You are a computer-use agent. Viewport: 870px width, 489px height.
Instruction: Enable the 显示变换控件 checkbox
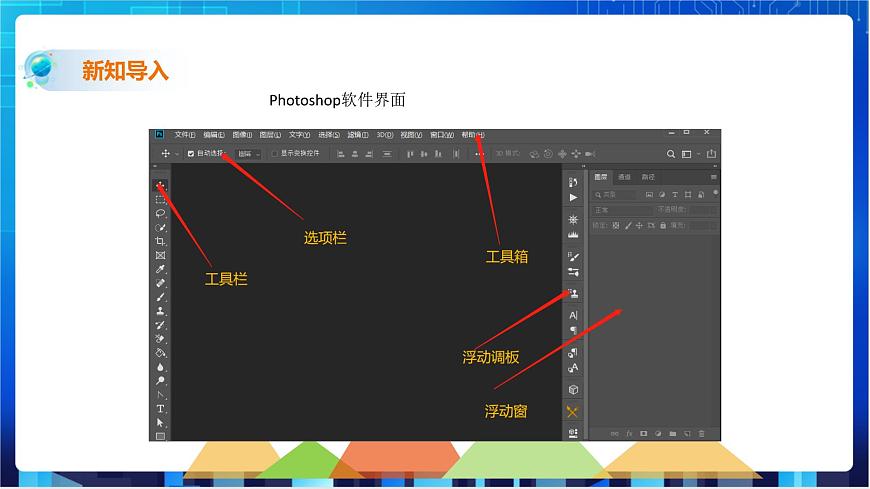(x=274, y=154)
